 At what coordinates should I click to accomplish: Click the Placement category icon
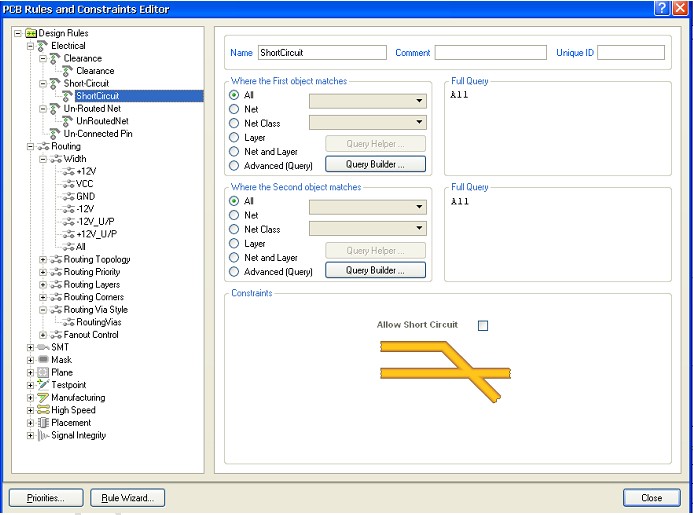coord(43,423)
